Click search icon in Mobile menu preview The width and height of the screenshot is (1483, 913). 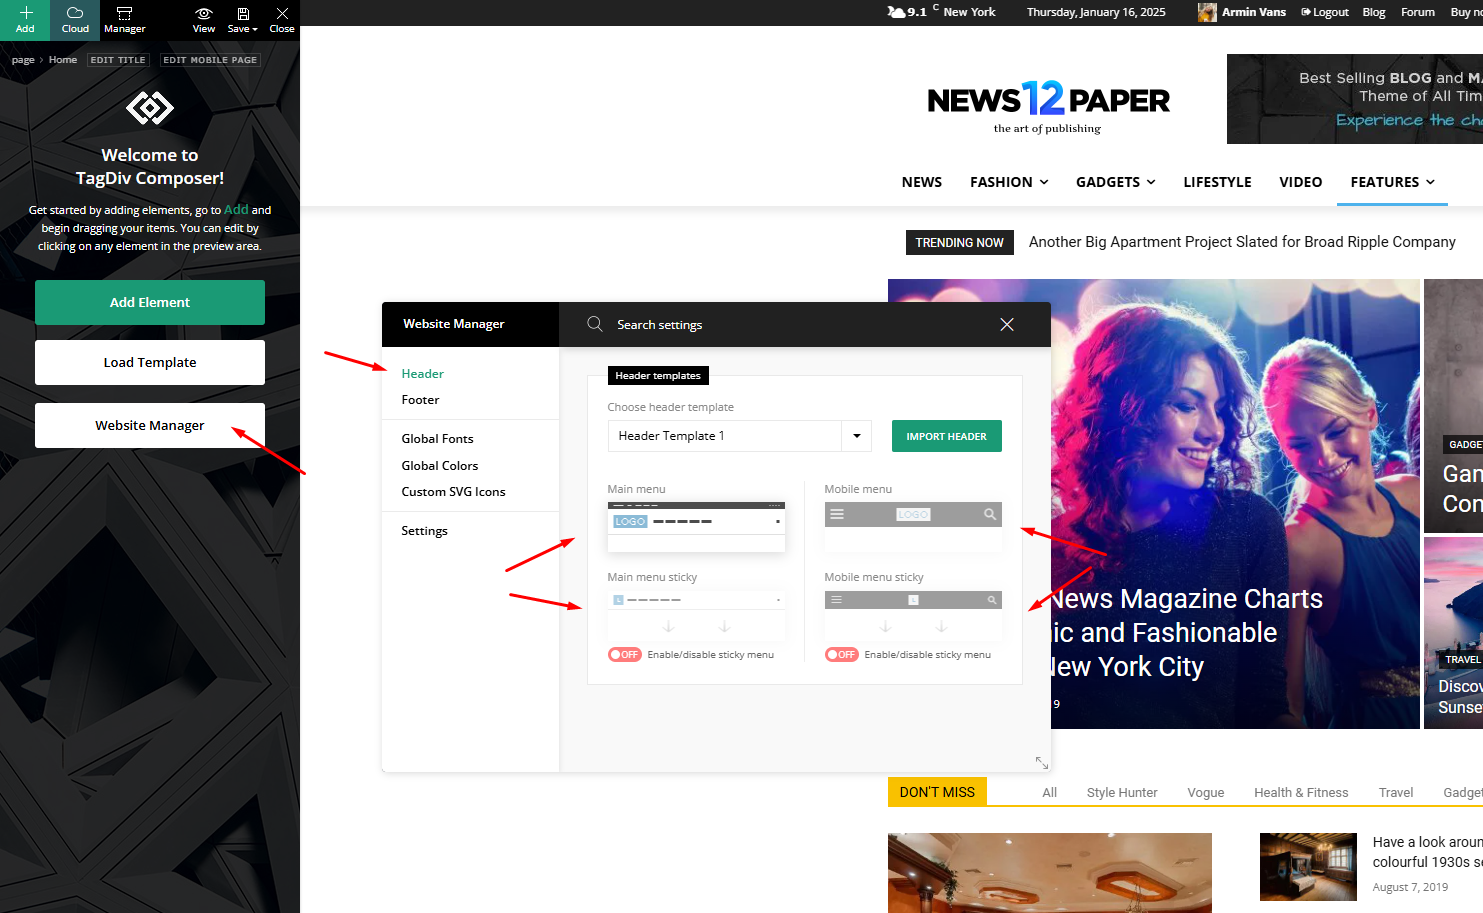[x=989, y=514]
